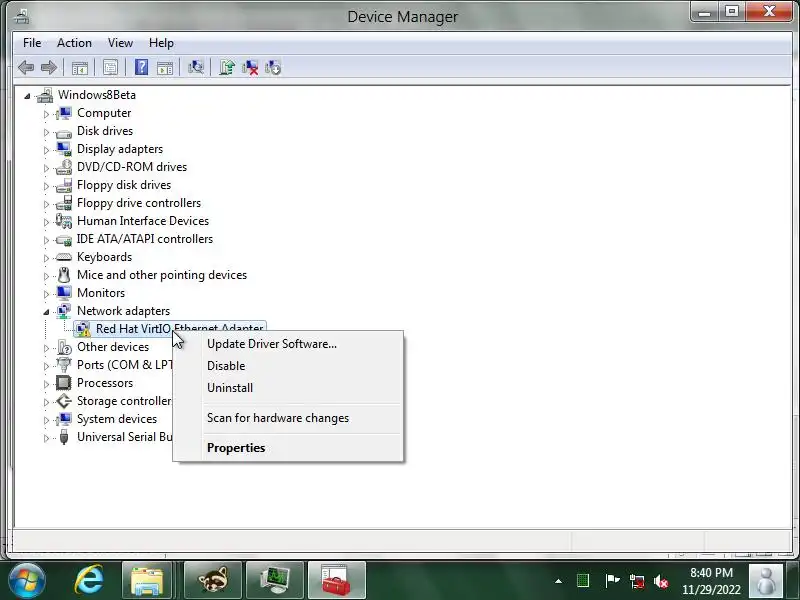
Task: Click the Back arrow toolbar icon
Action: coord(26,67)
